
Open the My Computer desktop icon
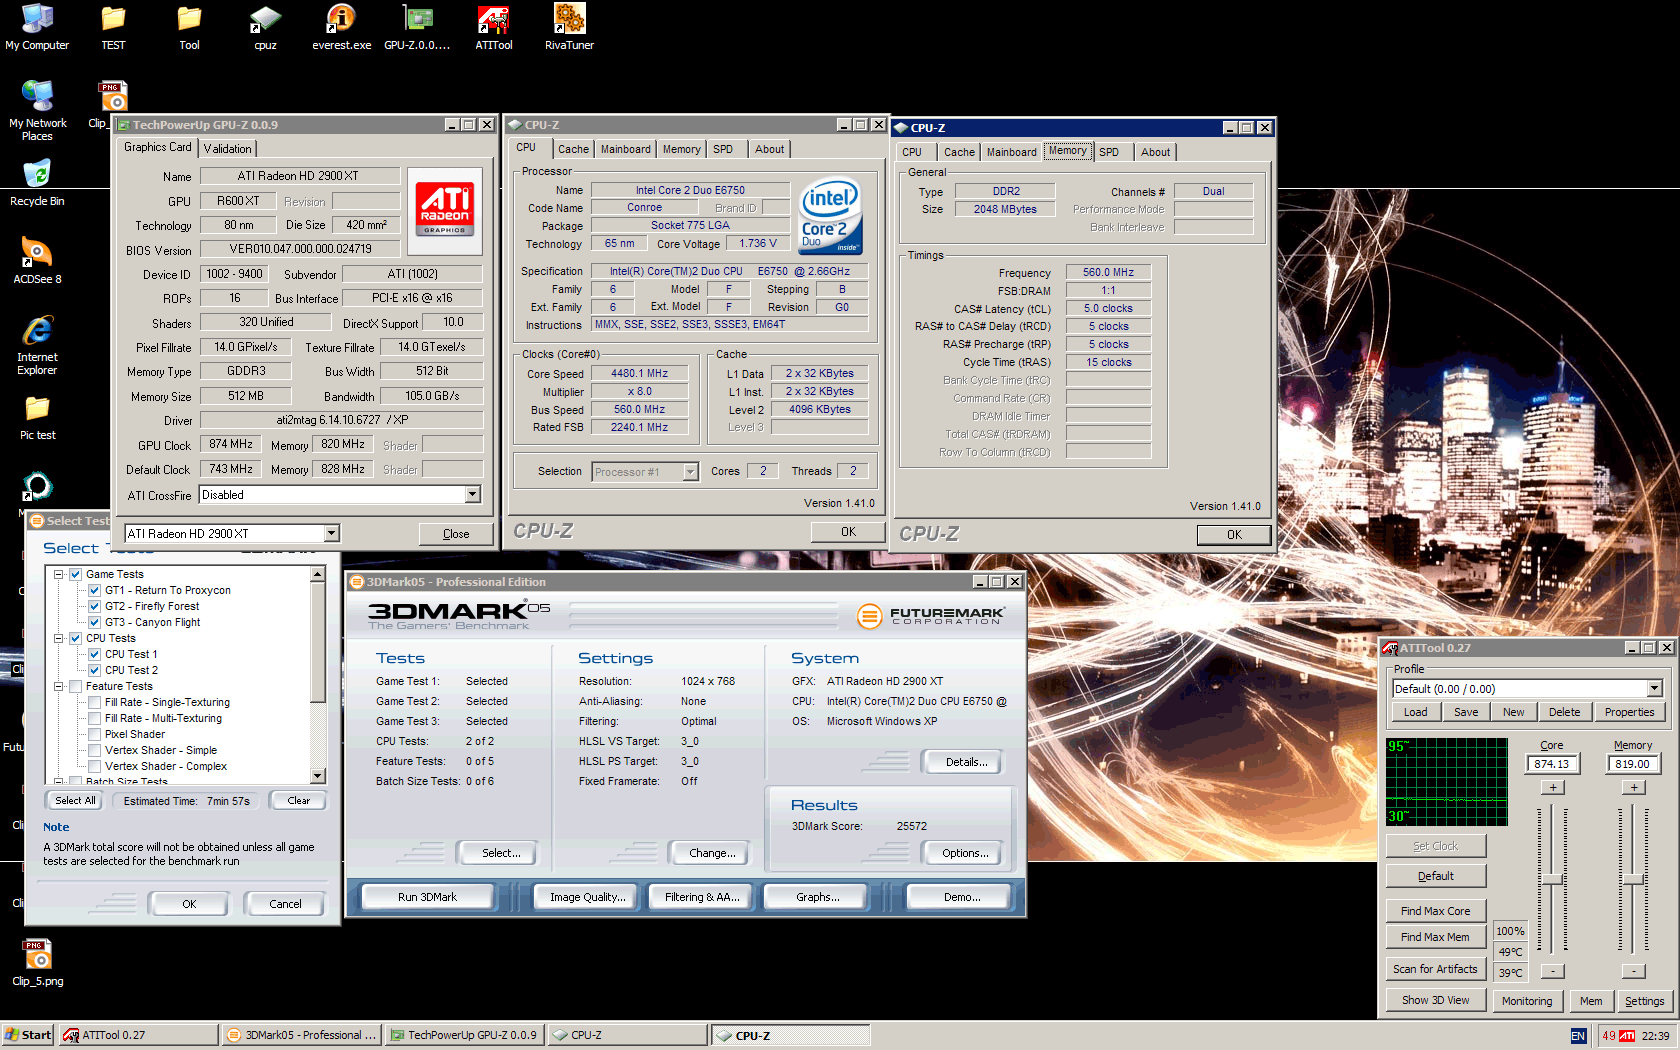(37, 27)
